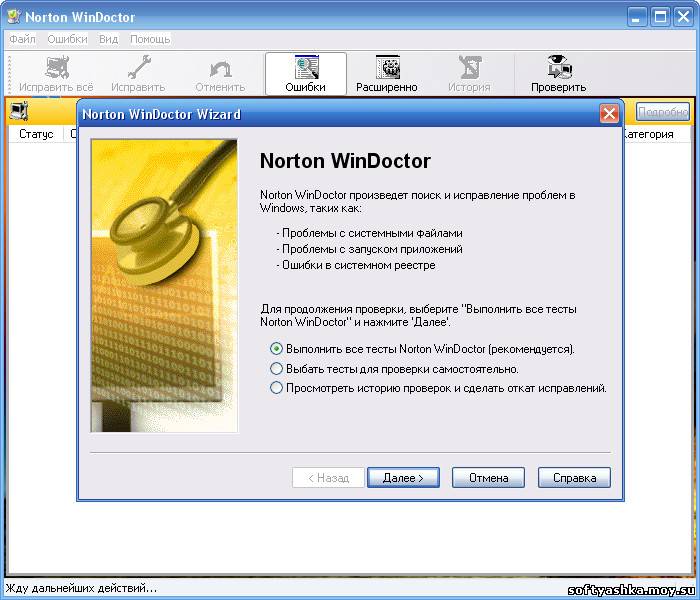The width and height of the screenshot is (700, 600).
Task: Select the Ошибки toolbar view
Action: click(x=306, y=74)
